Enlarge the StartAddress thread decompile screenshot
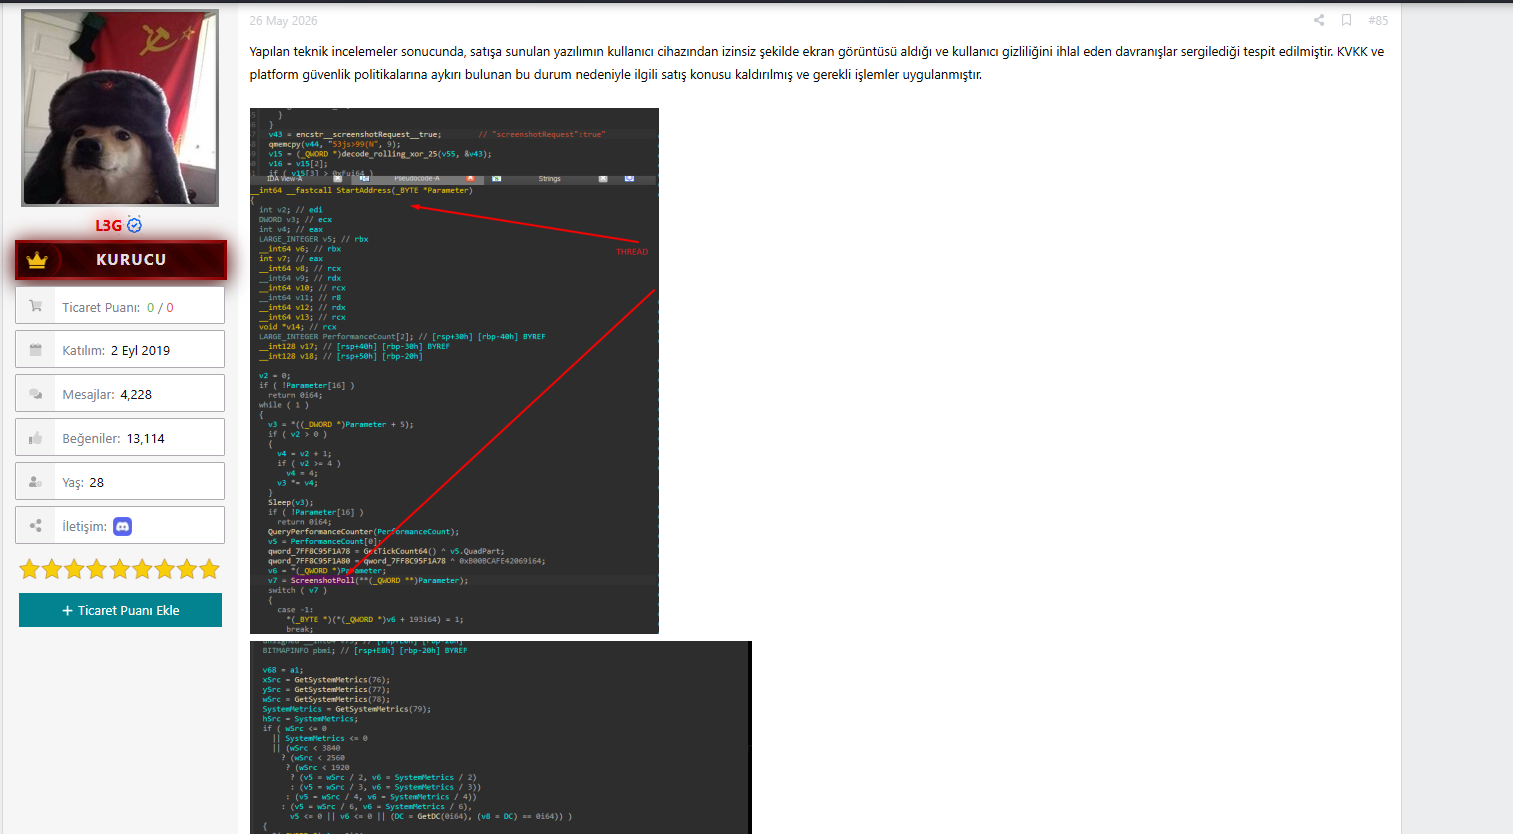Image resolution: width=1513 pixels, height=834 pixels. (x=454, y=371)
